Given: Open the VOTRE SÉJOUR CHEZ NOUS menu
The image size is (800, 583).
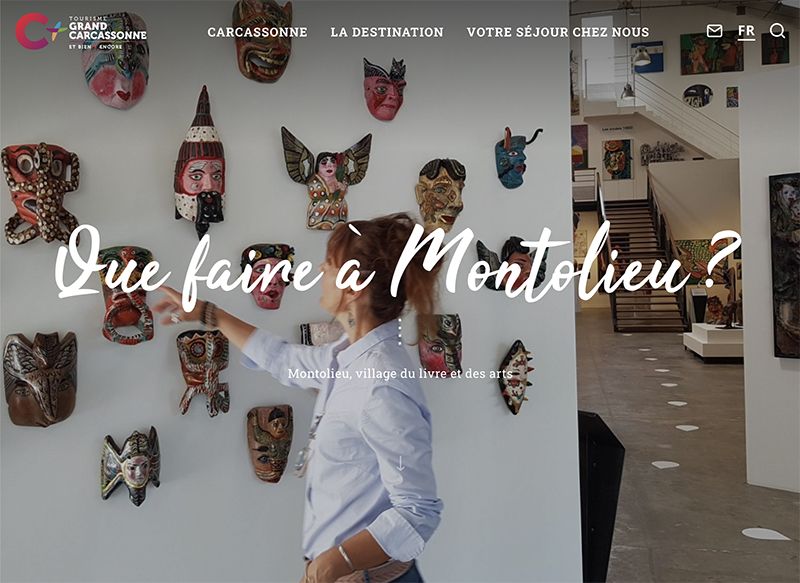Looking at the screenshot, I should (x=558, y=32).
